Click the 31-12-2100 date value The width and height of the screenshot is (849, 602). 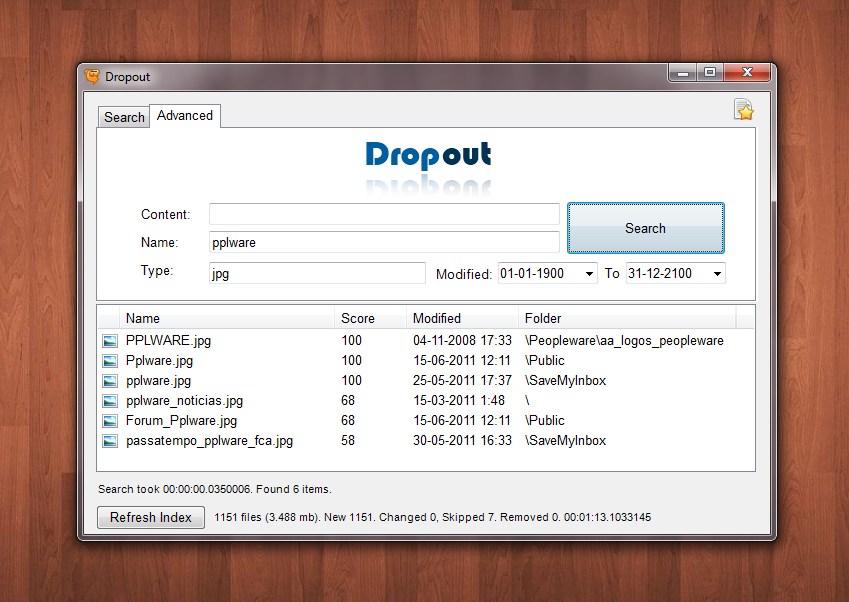[659, 273]
